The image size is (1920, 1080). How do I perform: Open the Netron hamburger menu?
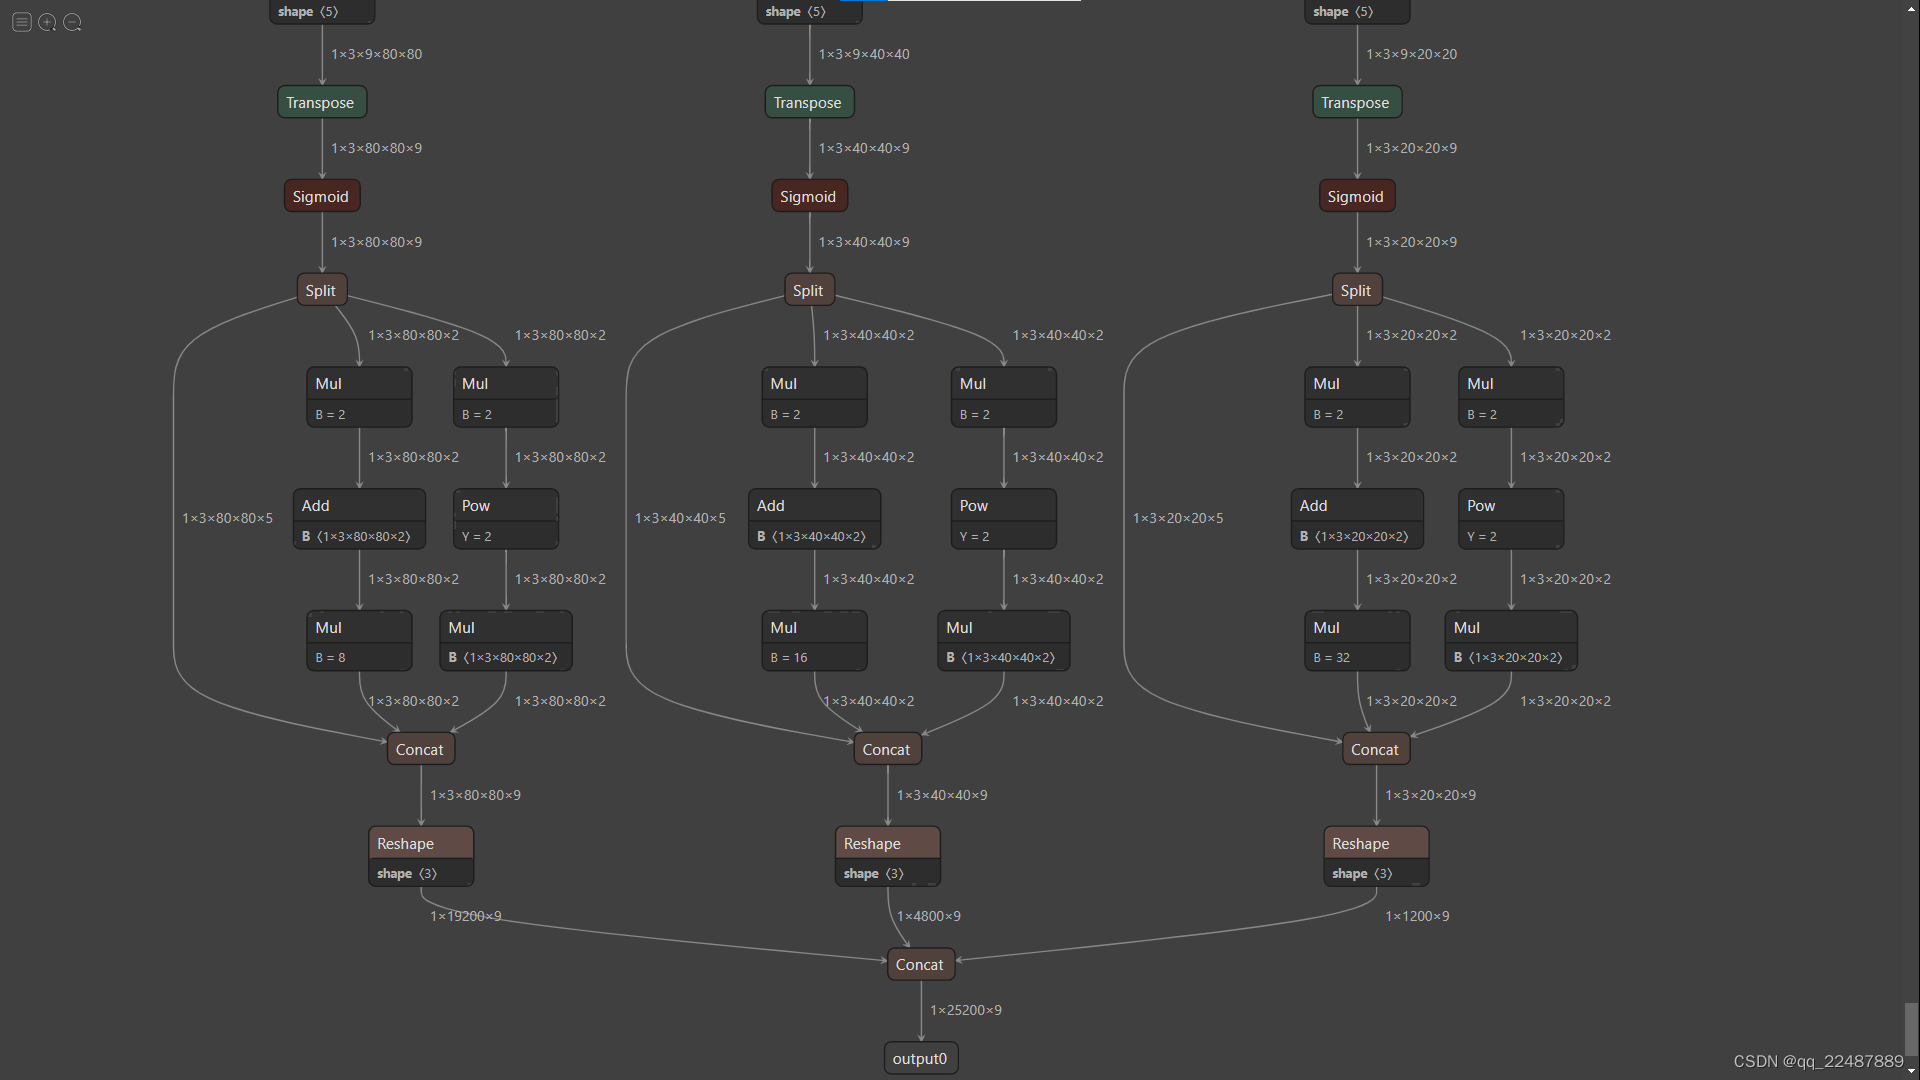[22, 22]
